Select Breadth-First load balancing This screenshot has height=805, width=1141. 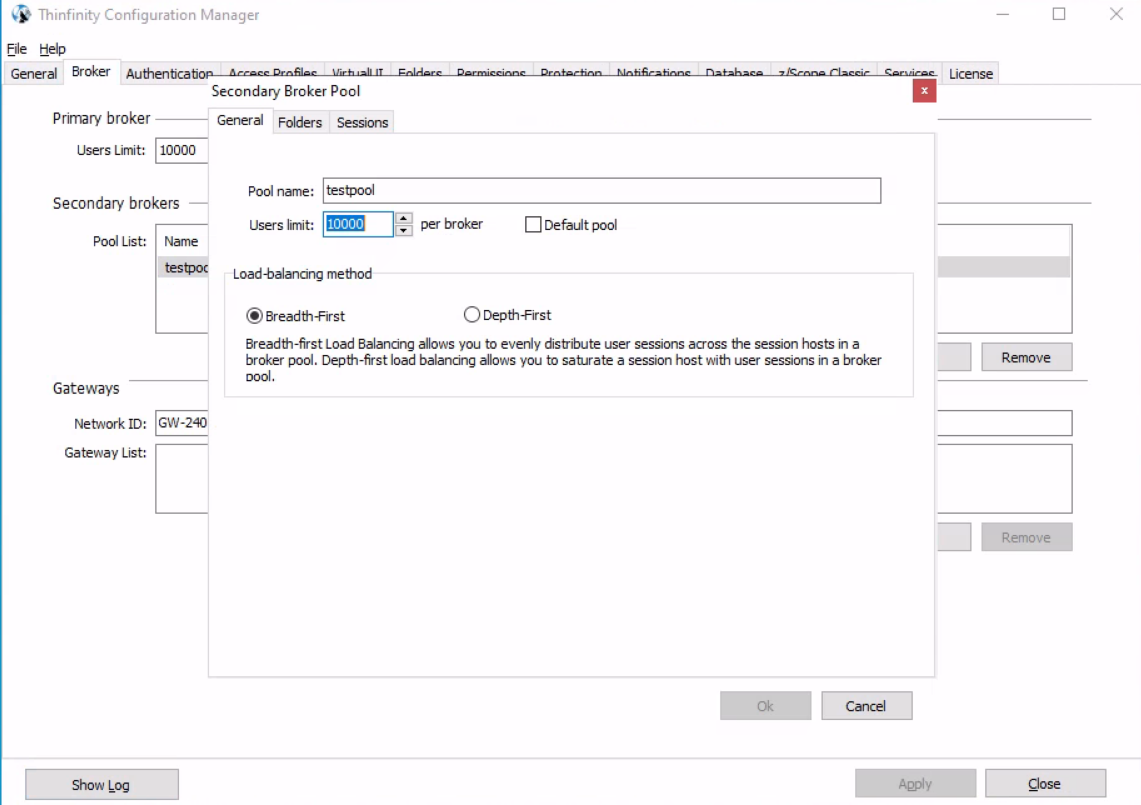(x=254, y=316)
